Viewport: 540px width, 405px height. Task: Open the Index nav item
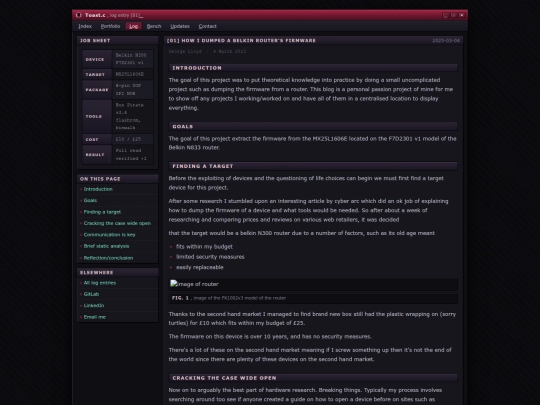click(85, 26)
